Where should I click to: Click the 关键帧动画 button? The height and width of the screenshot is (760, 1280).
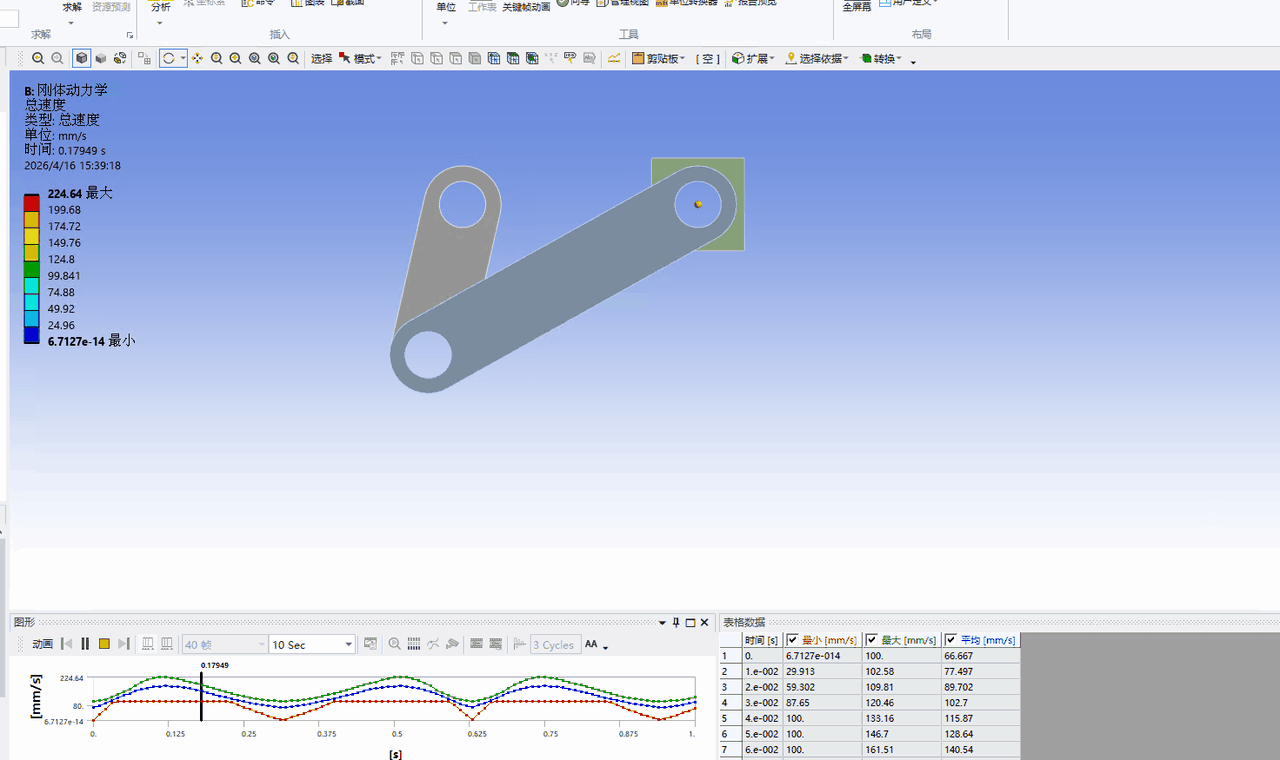tap(525, 6)
